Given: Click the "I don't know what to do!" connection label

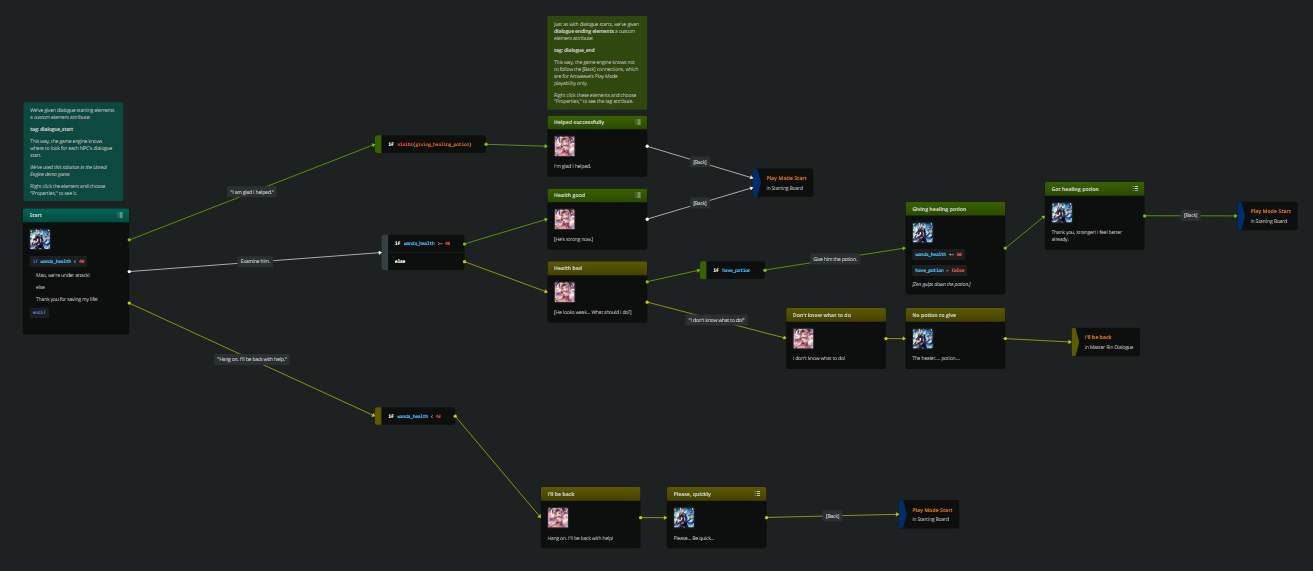Looking at the screenshot, I should (716, 320).
